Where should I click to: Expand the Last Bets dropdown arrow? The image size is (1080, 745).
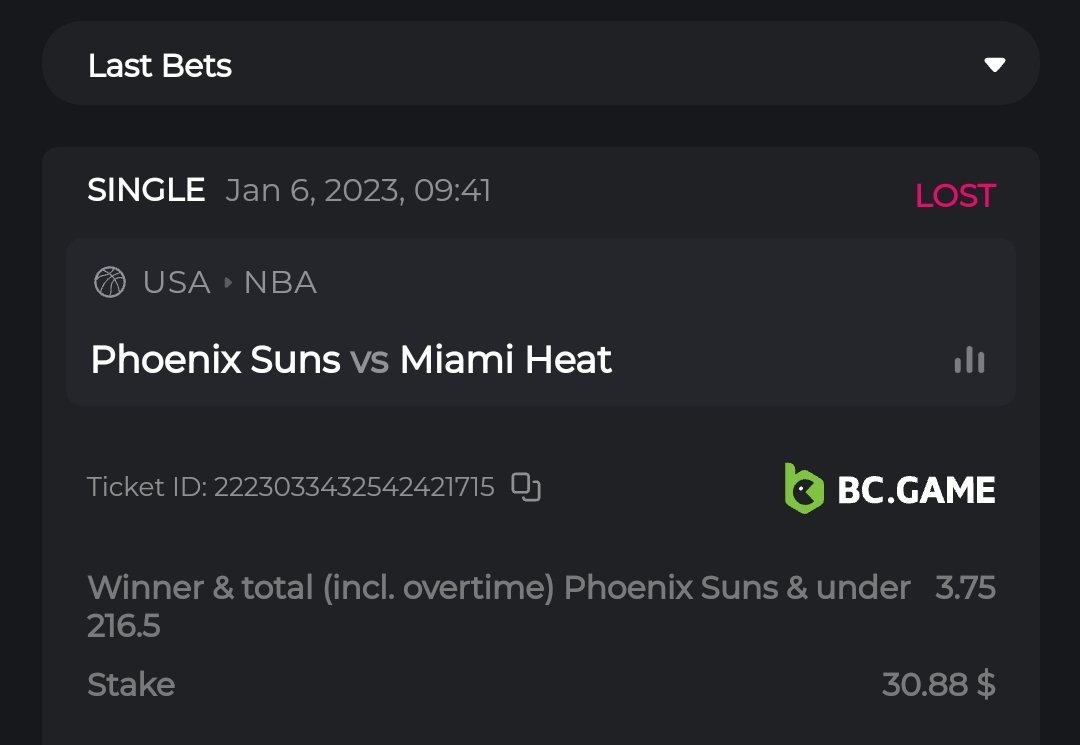[994, 65]
